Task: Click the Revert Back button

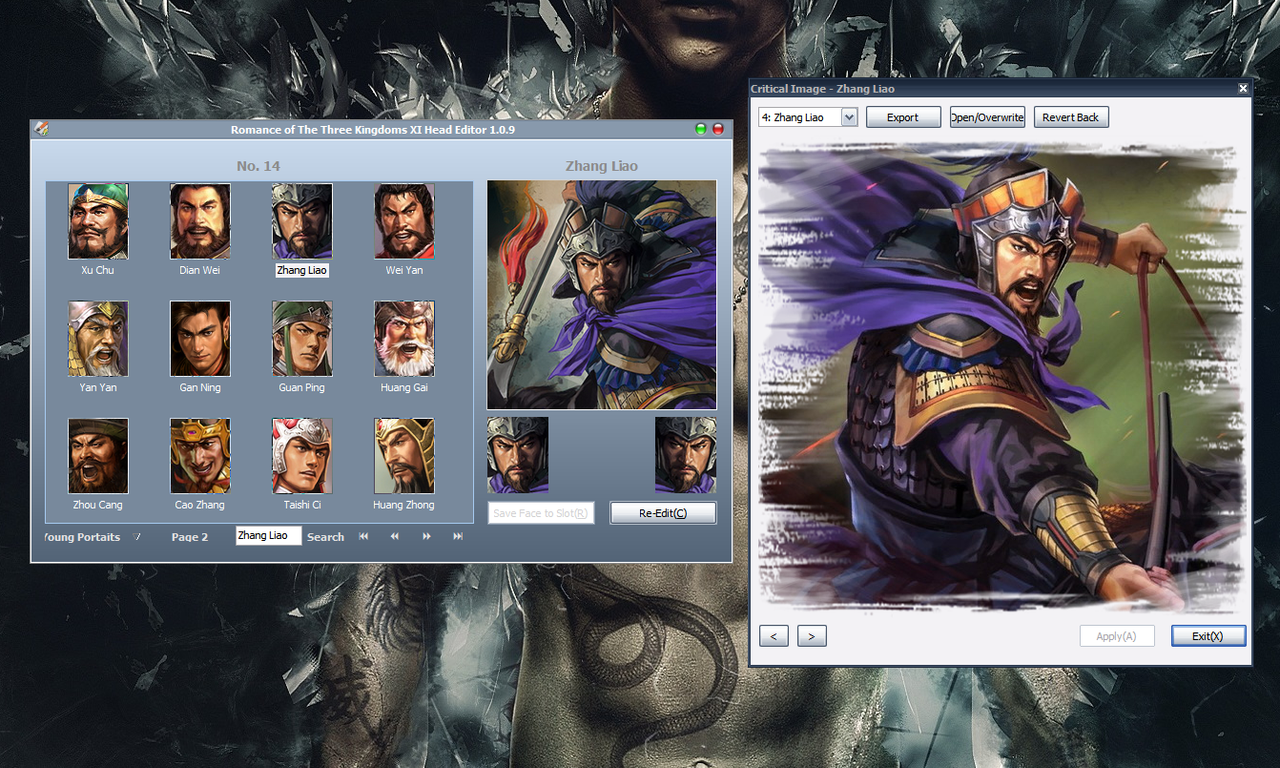Action: click(1071, 117)
